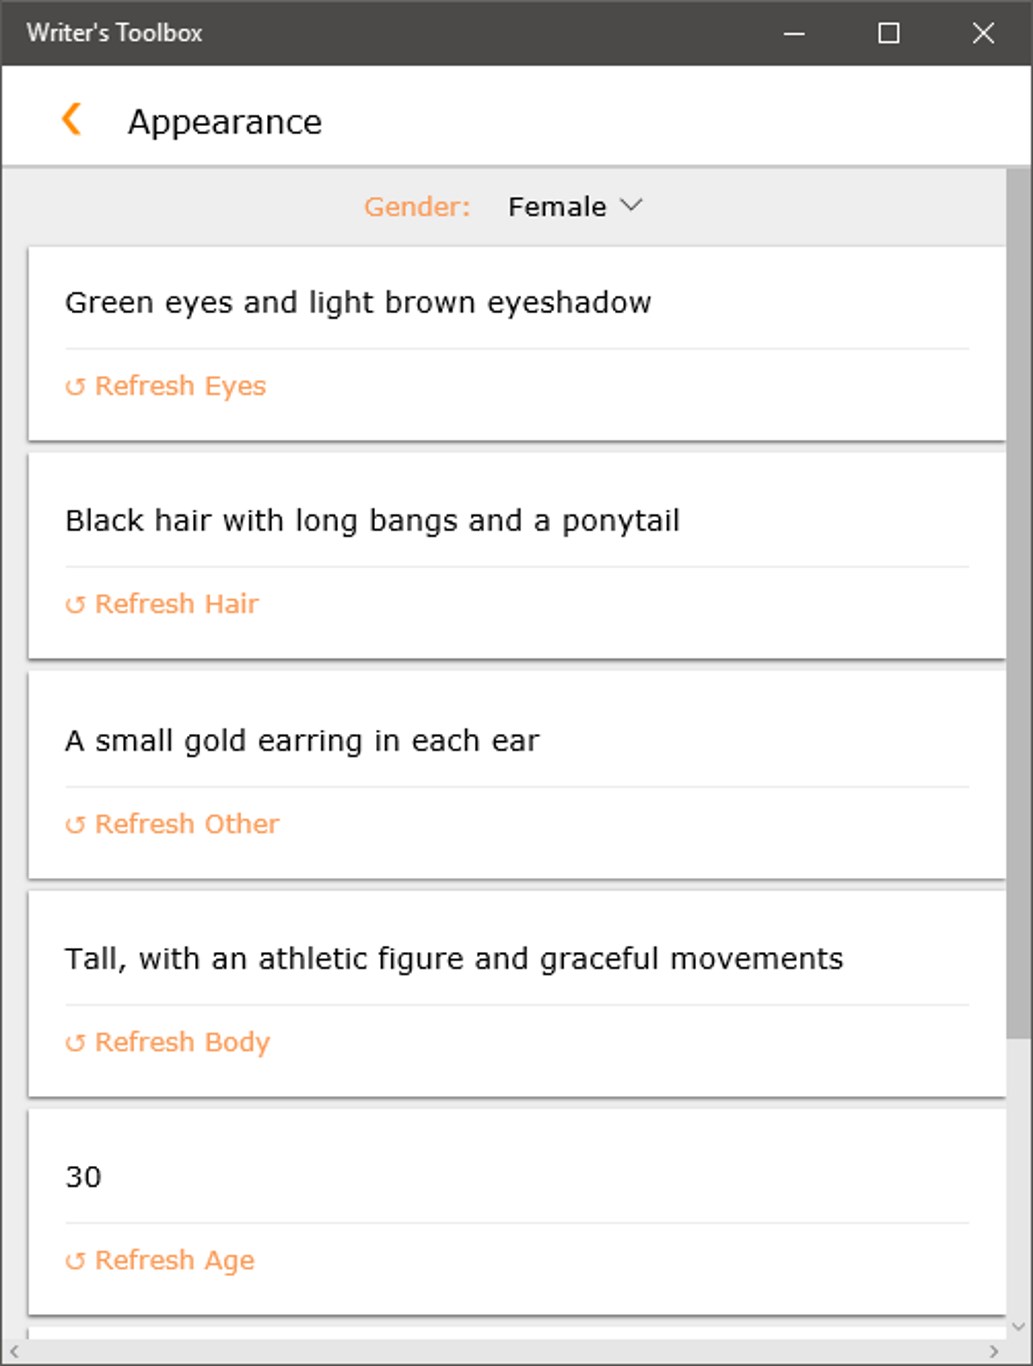Click the vertical scrollbar thumb
The width and height of the screenshot is (1033, 1366).
click(x=1018, y=600)
